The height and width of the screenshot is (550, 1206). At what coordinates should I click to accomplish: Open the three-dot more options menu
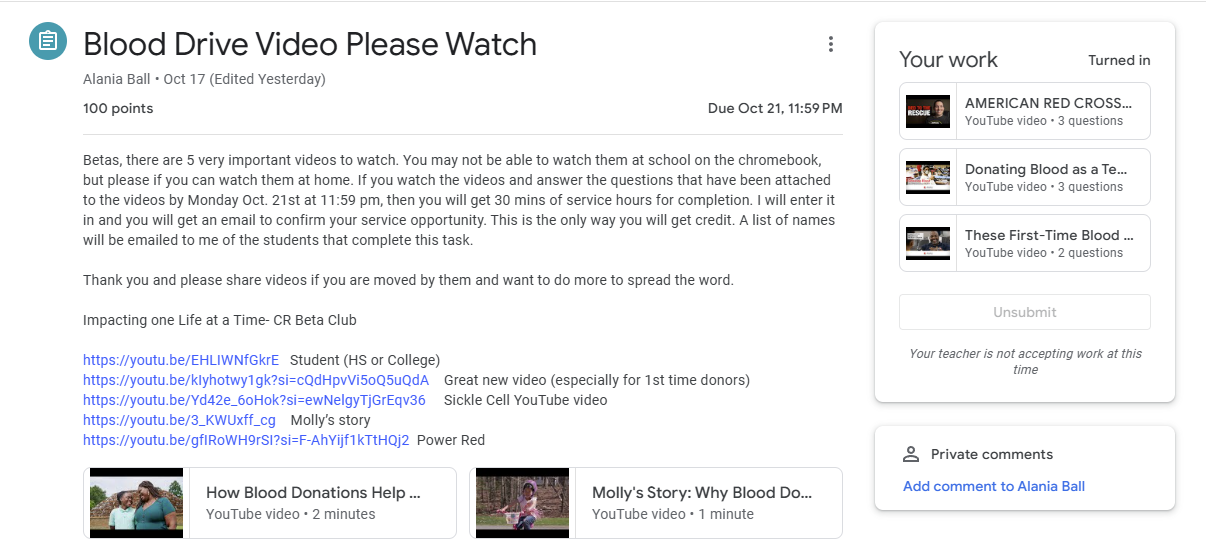pyautogui.click(x=830, y=44)
